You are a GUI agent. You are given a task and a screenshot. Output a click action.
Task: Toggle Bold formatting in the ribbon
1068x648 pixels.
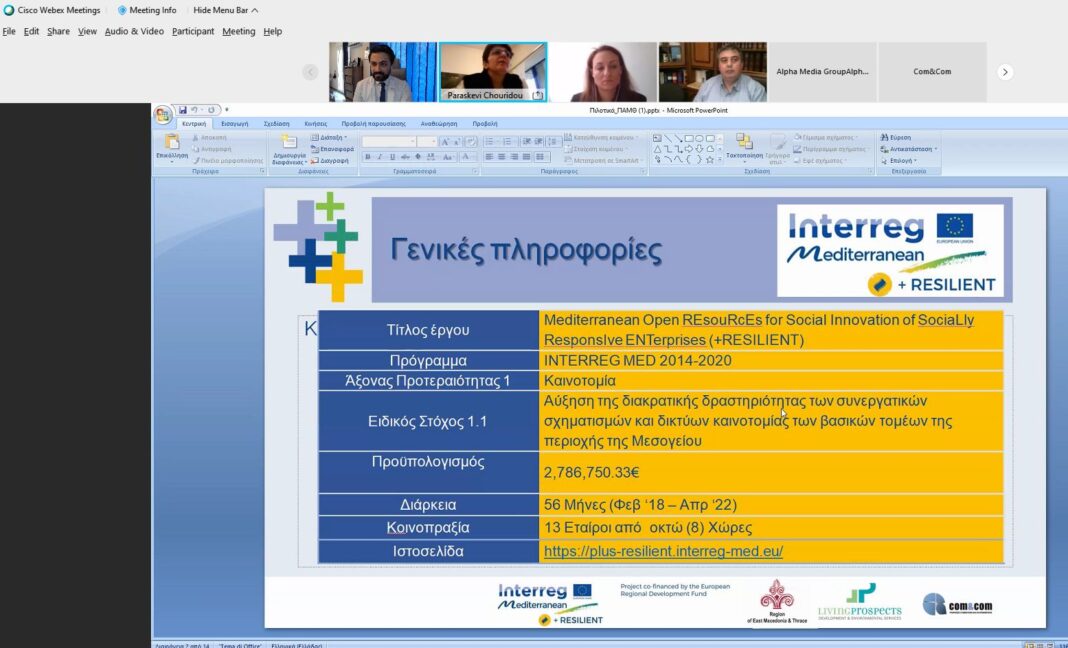[367, 157]
